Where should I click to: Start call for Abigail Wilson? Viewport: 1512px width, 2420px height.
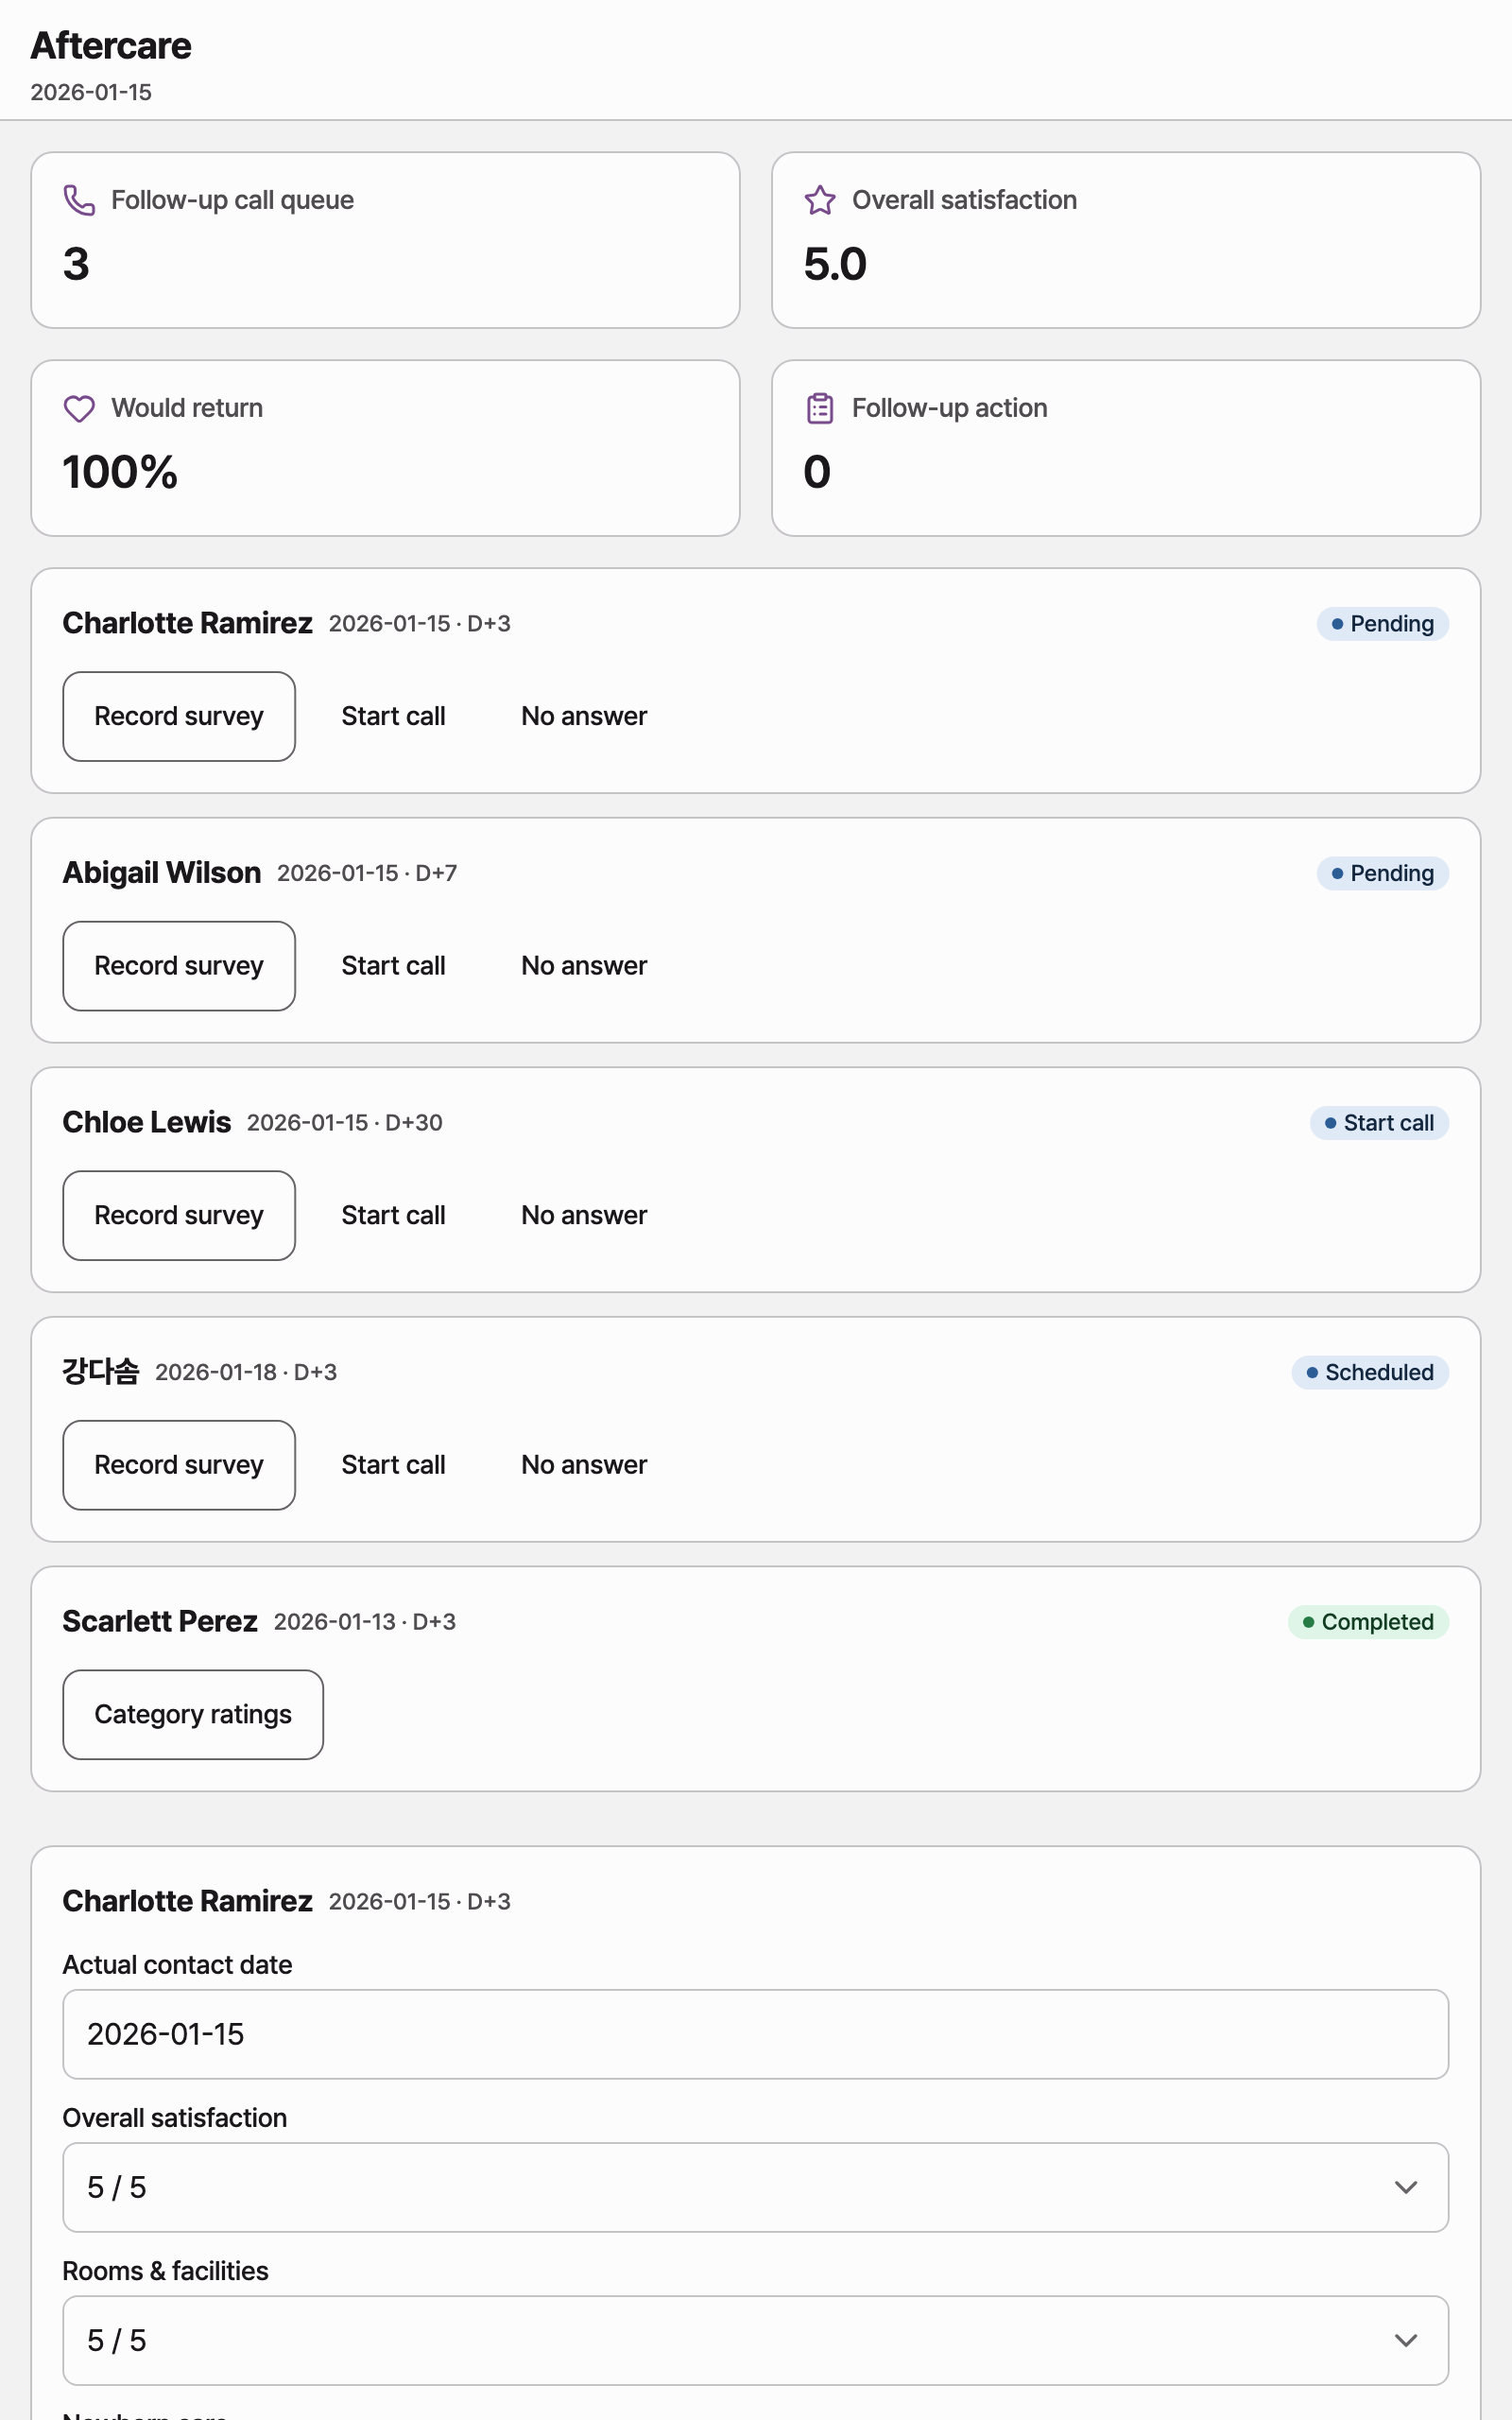tap(393, 966)
